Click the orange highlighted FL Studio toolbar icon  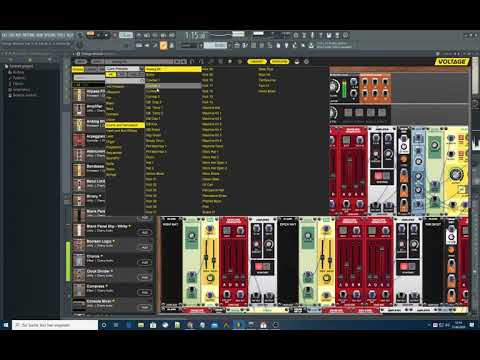click(x=163, y=45)
